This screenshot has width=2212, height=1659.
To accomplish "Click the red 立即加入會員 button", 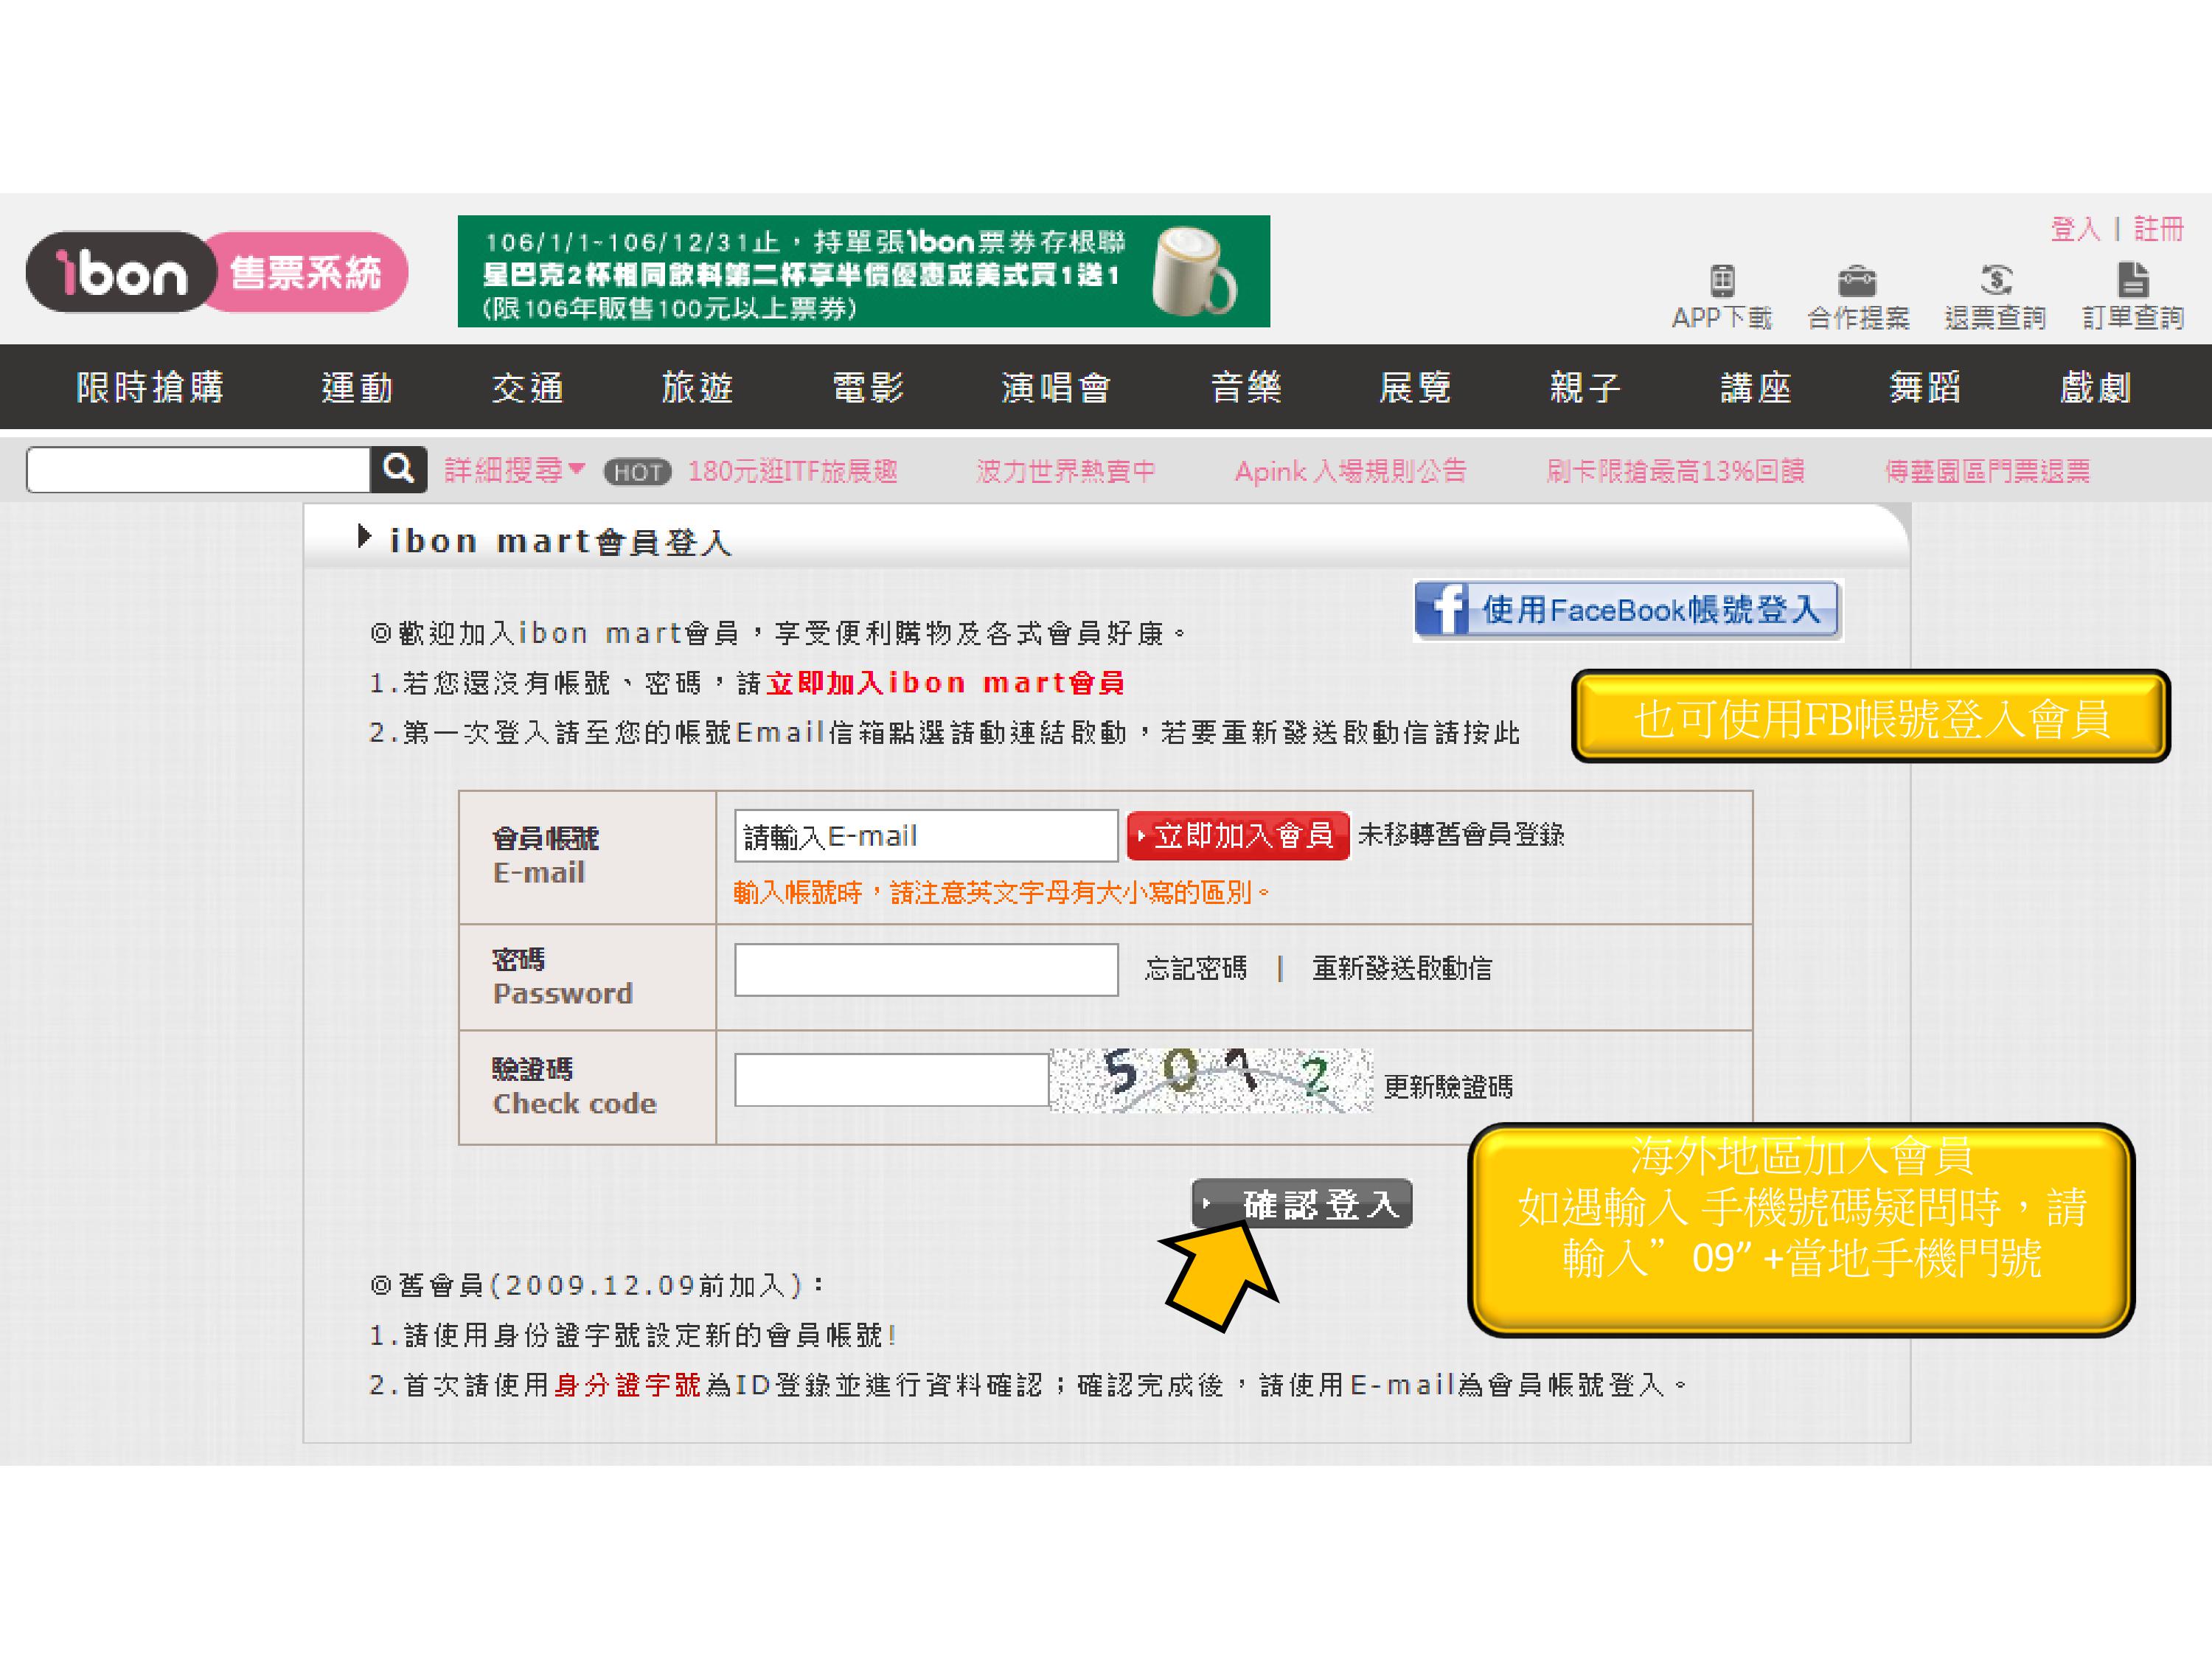I will pyautogui.click(x=1237, y=835).
